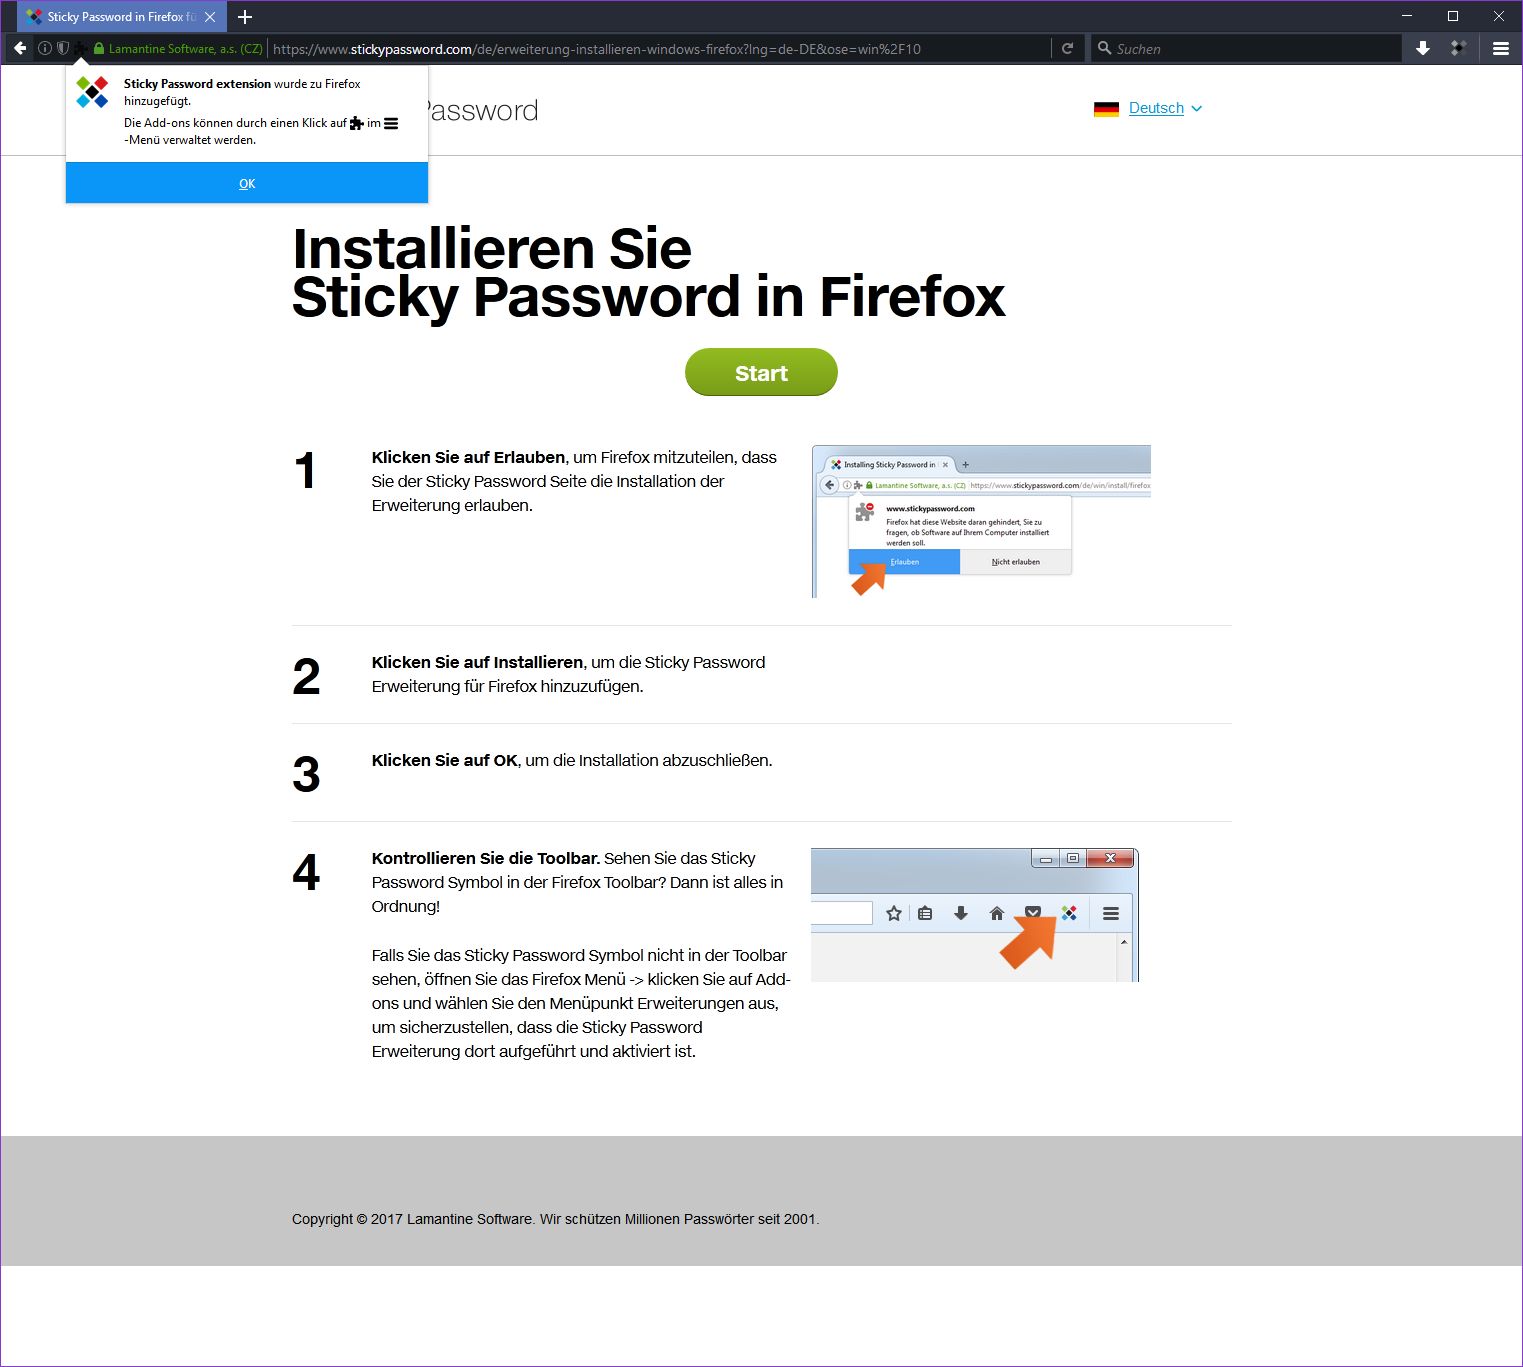
Task: Expand the language dropdown chevron
Action: point(1197,108)
